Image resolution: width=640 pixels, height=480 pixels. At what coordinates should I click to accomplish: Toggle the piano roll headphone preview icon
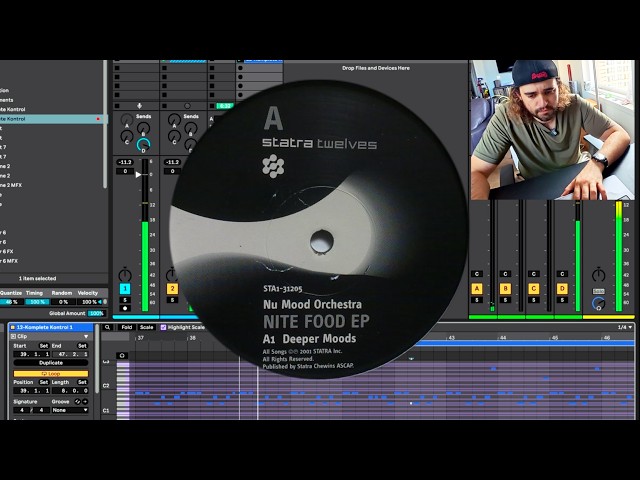[122, 356]
